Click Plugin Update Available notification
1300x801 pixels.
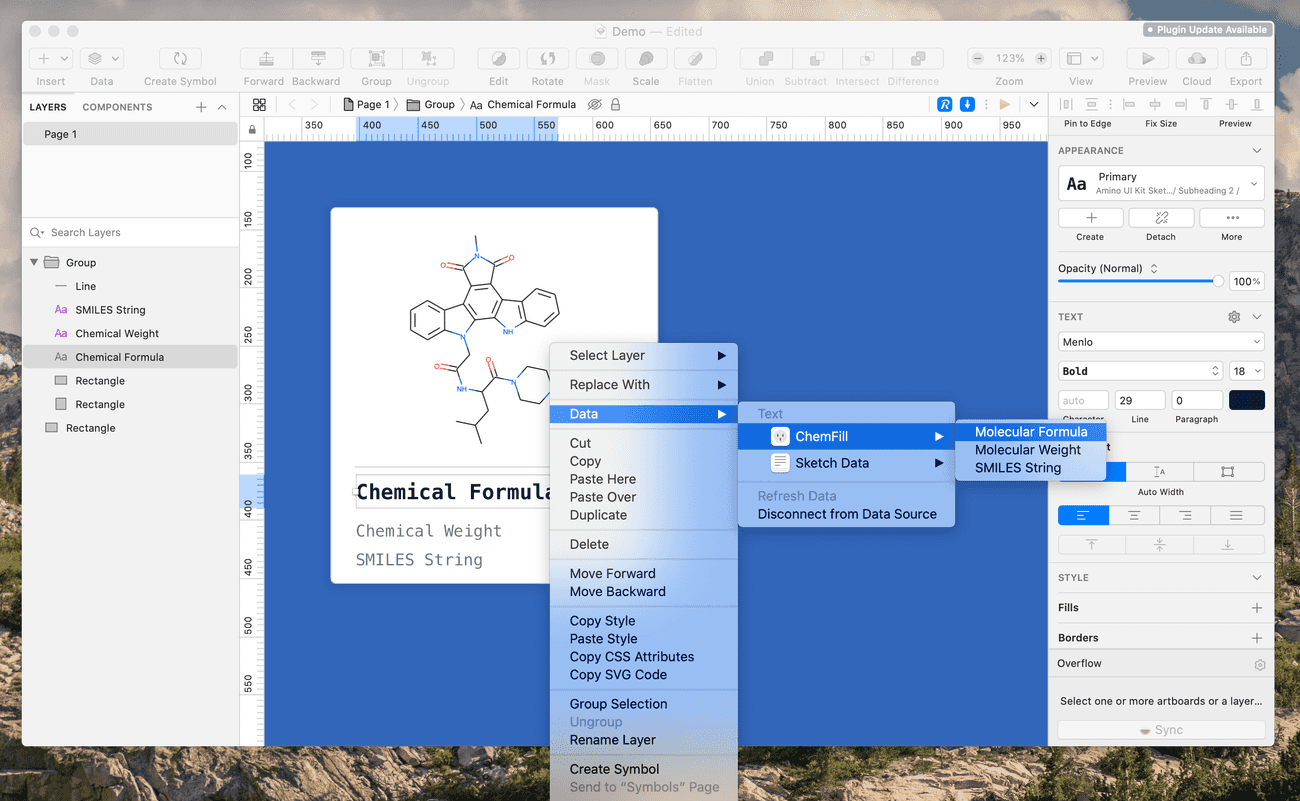coord(1207,30)
